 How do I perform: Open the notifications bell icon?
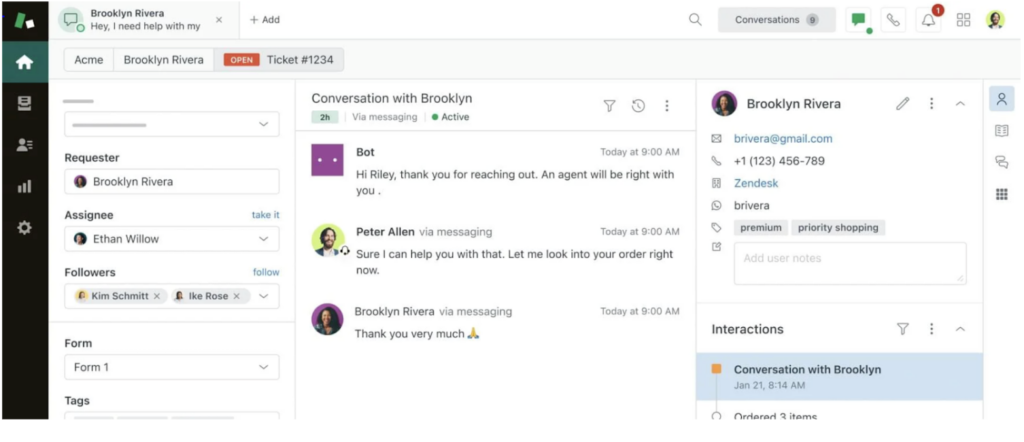[x=929, y=20]
